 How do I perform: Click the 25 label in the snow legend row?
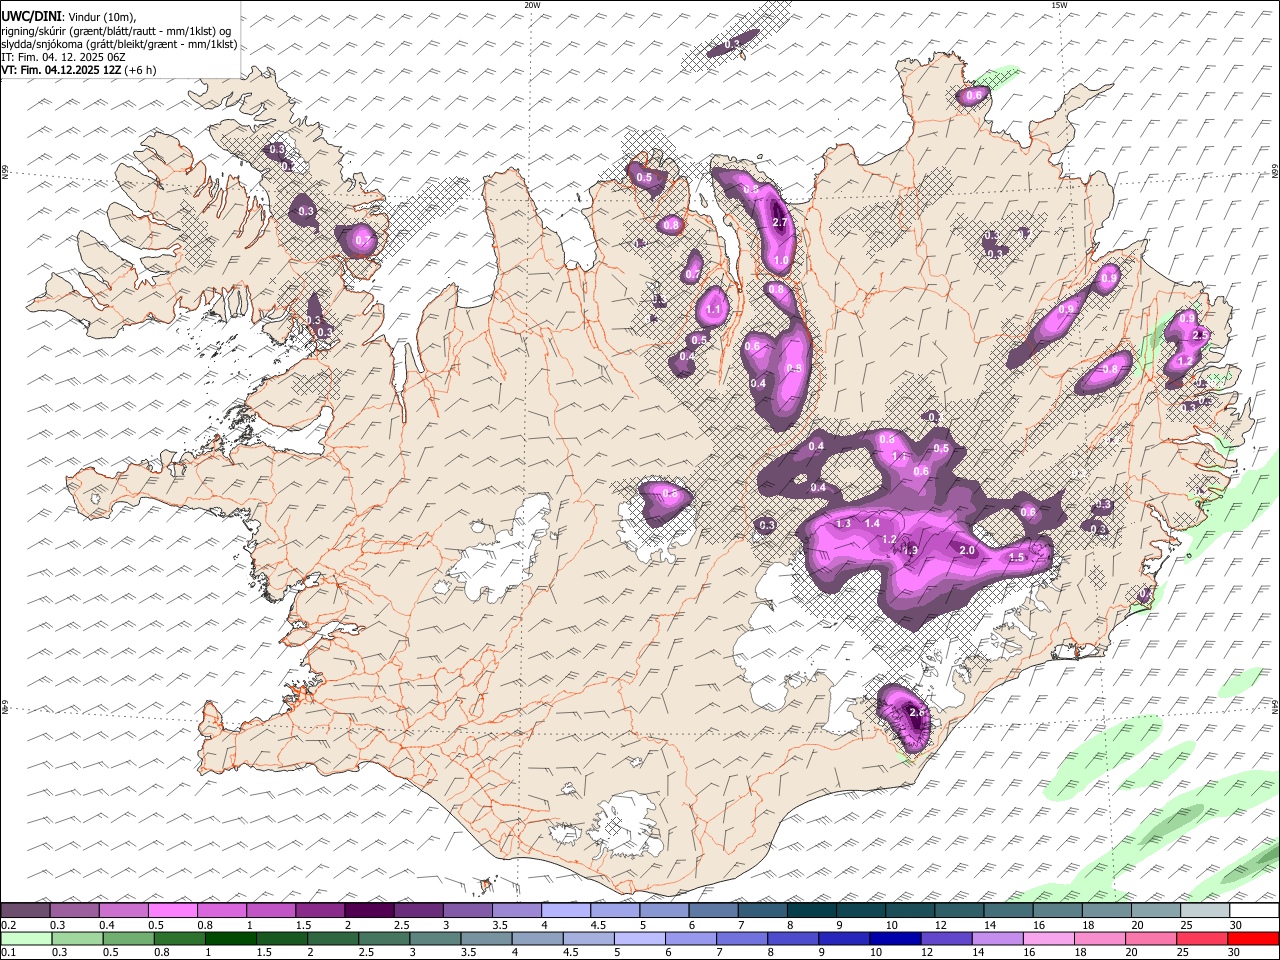click(1187, 925)
